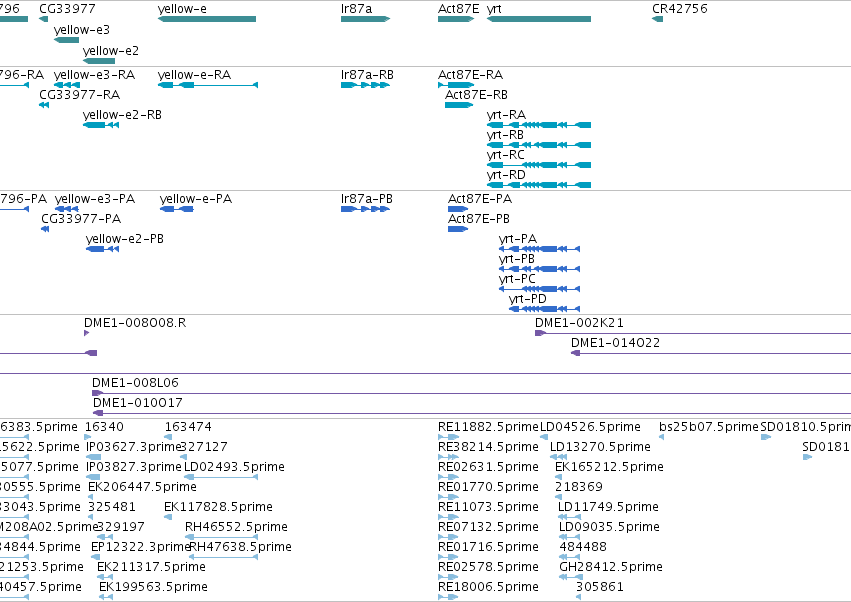Click the yrt-PB protein label
This screenshot has height=602, width=851.
pyautogui.click(x=517, y=259)
